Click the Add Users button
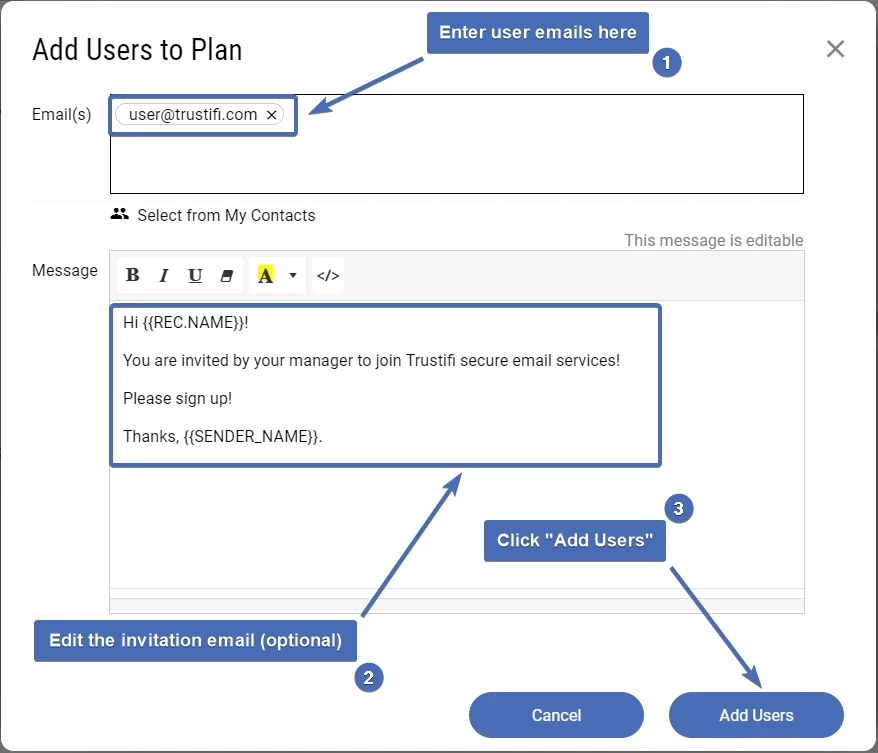Image resolution: width=878 pixels, height=753 pixels. [756, 714]
